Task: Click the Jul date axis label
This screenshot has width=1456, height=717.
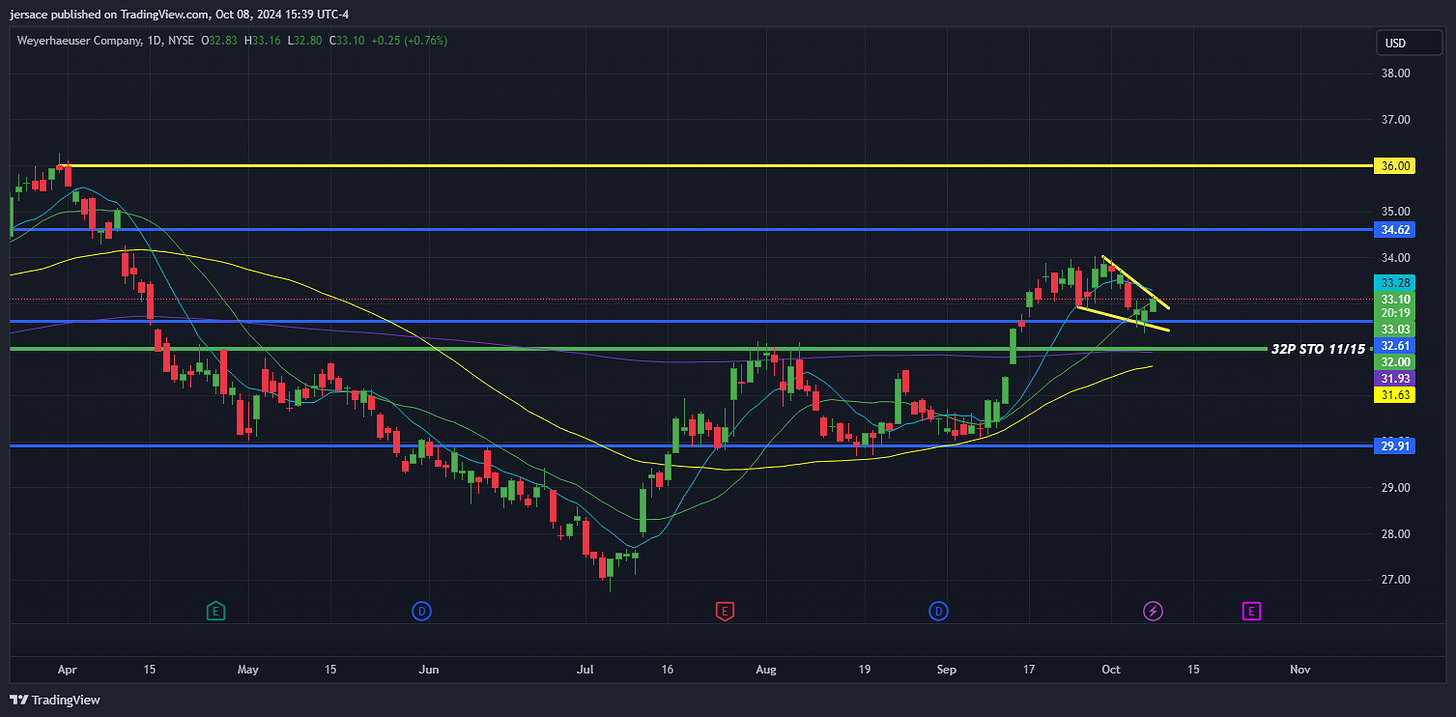Action: tap(587, 669)
